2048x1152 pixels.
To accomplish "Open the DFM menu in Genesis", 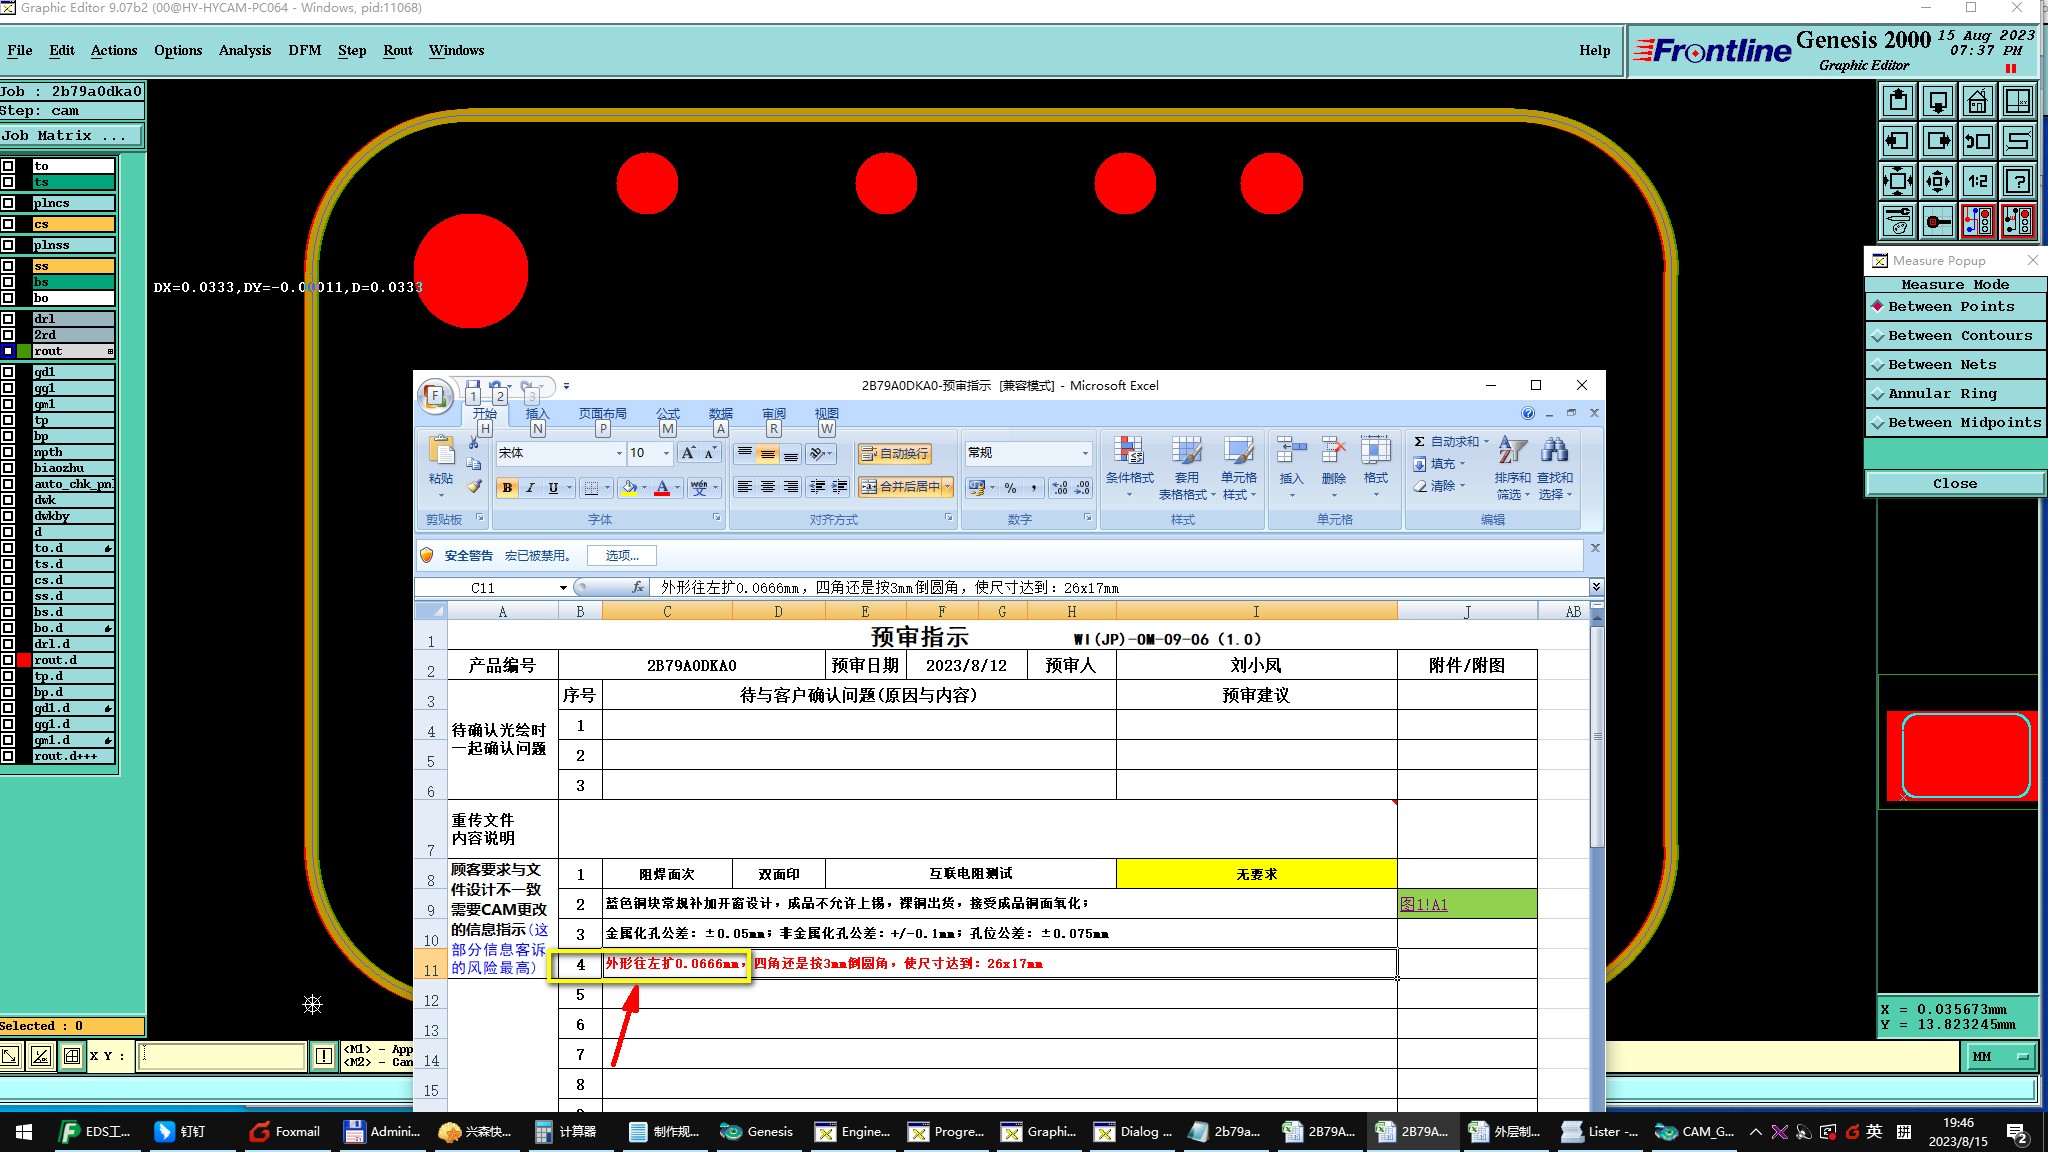I will (304, 50).
